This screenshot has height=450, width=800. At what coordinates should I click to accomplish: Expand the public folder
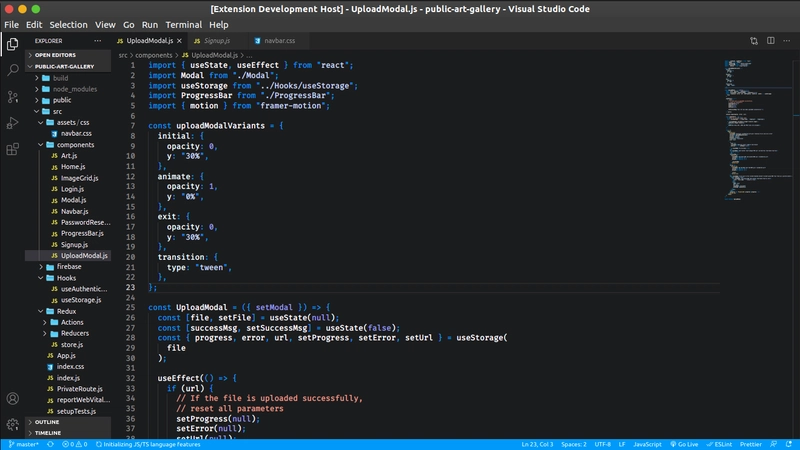[68, 101]
